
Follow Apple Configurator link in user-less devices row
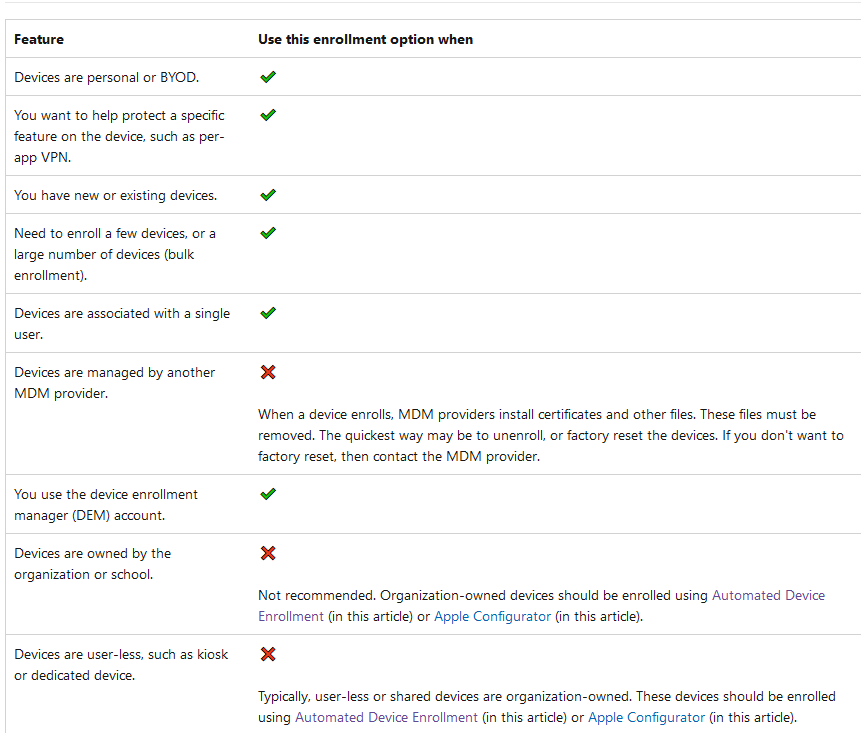[646, 717]
